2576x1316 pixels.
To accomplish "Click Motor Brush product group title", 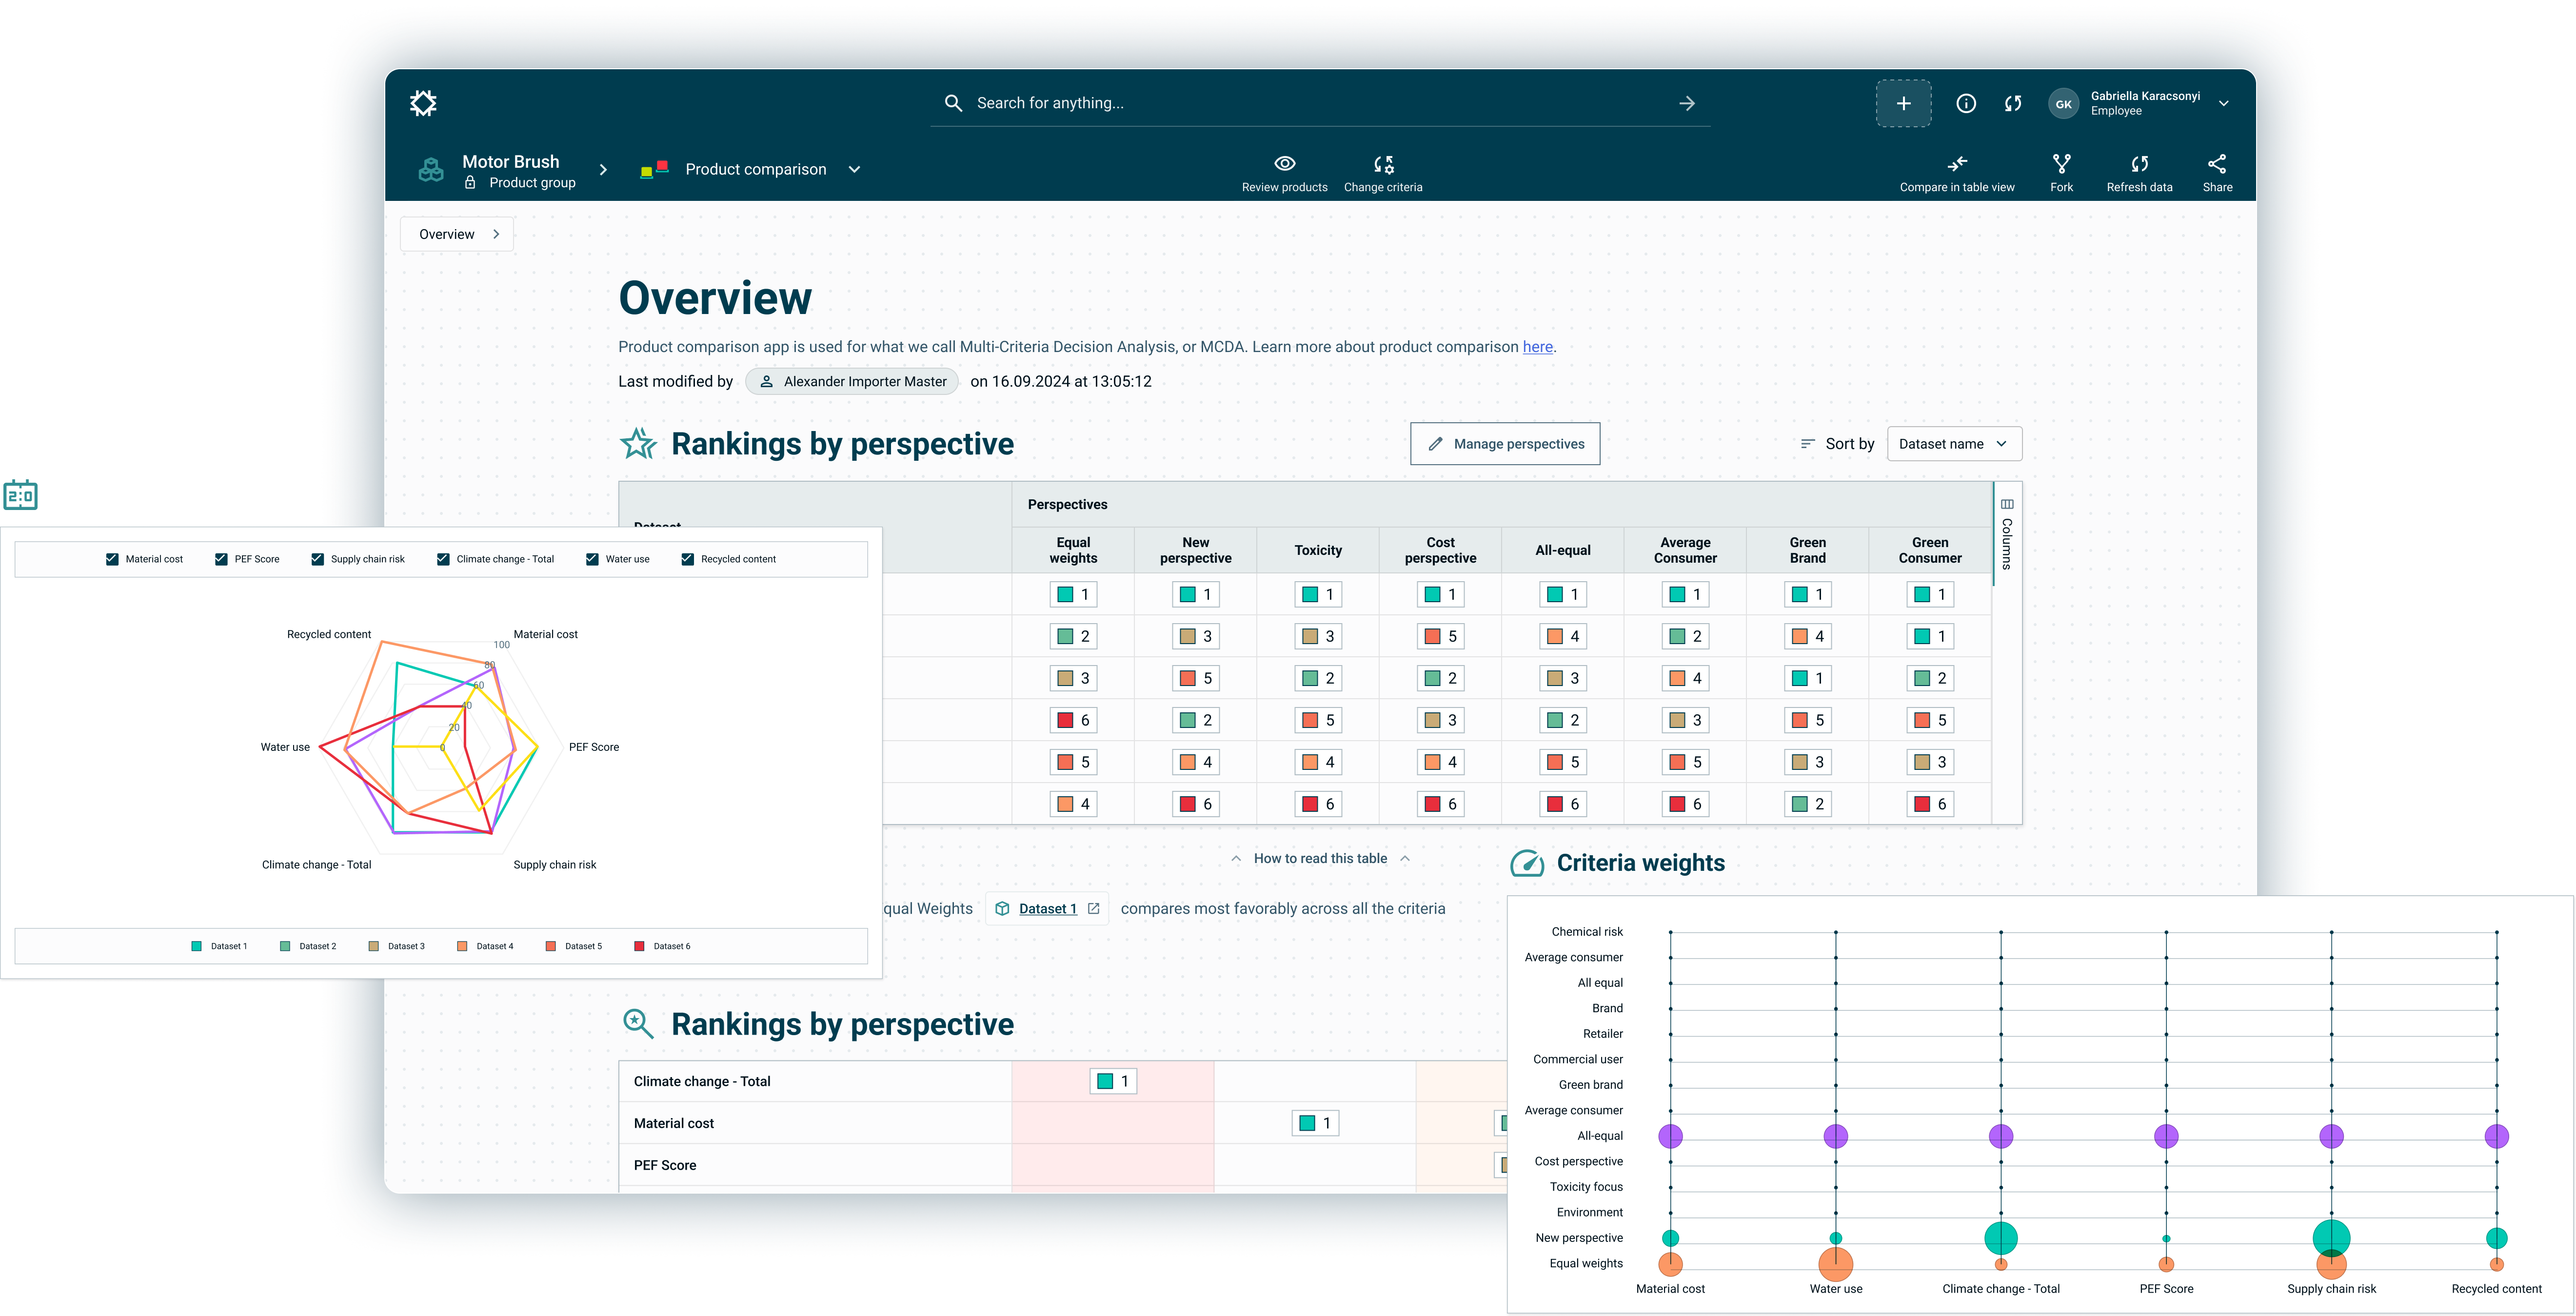I will point(510,161).
